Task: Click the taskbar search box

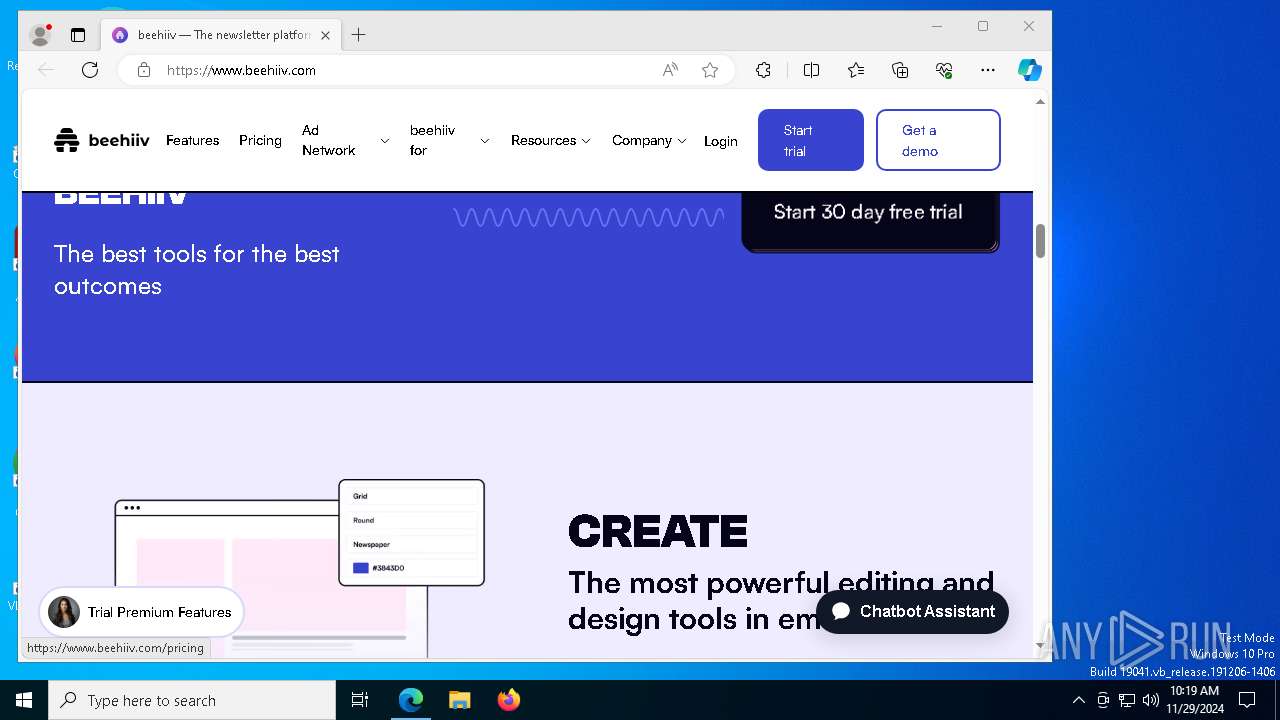Action: point(192,700)
